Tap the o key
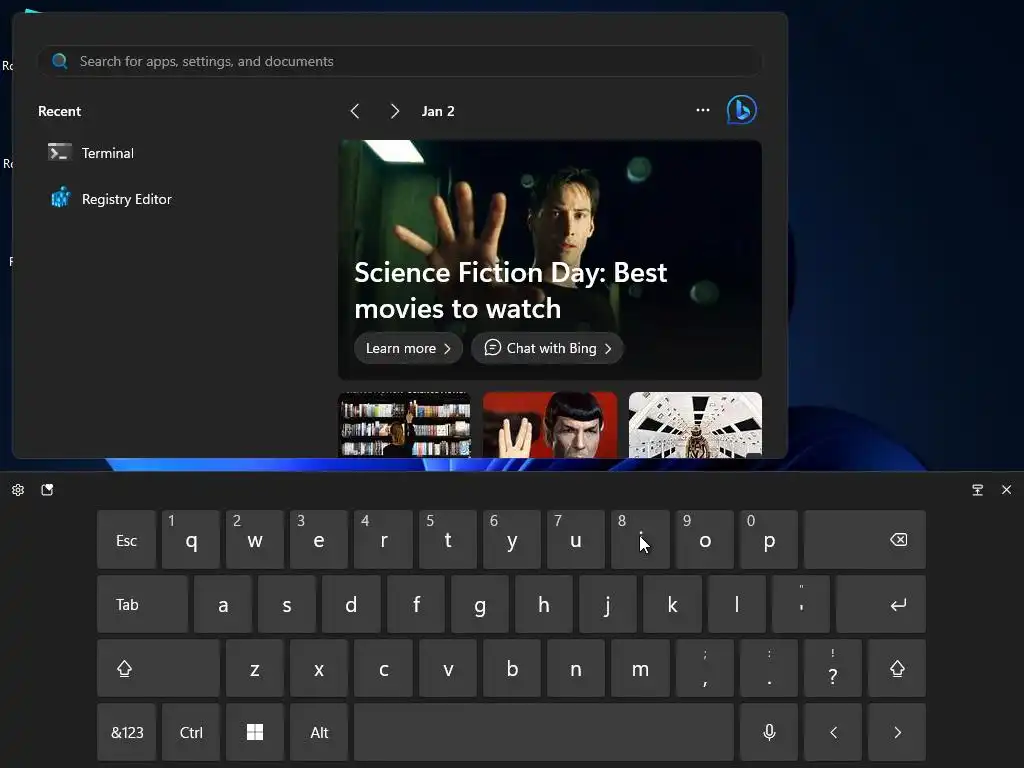Viewport: 1024px width, 768px height. coord(705,539)
